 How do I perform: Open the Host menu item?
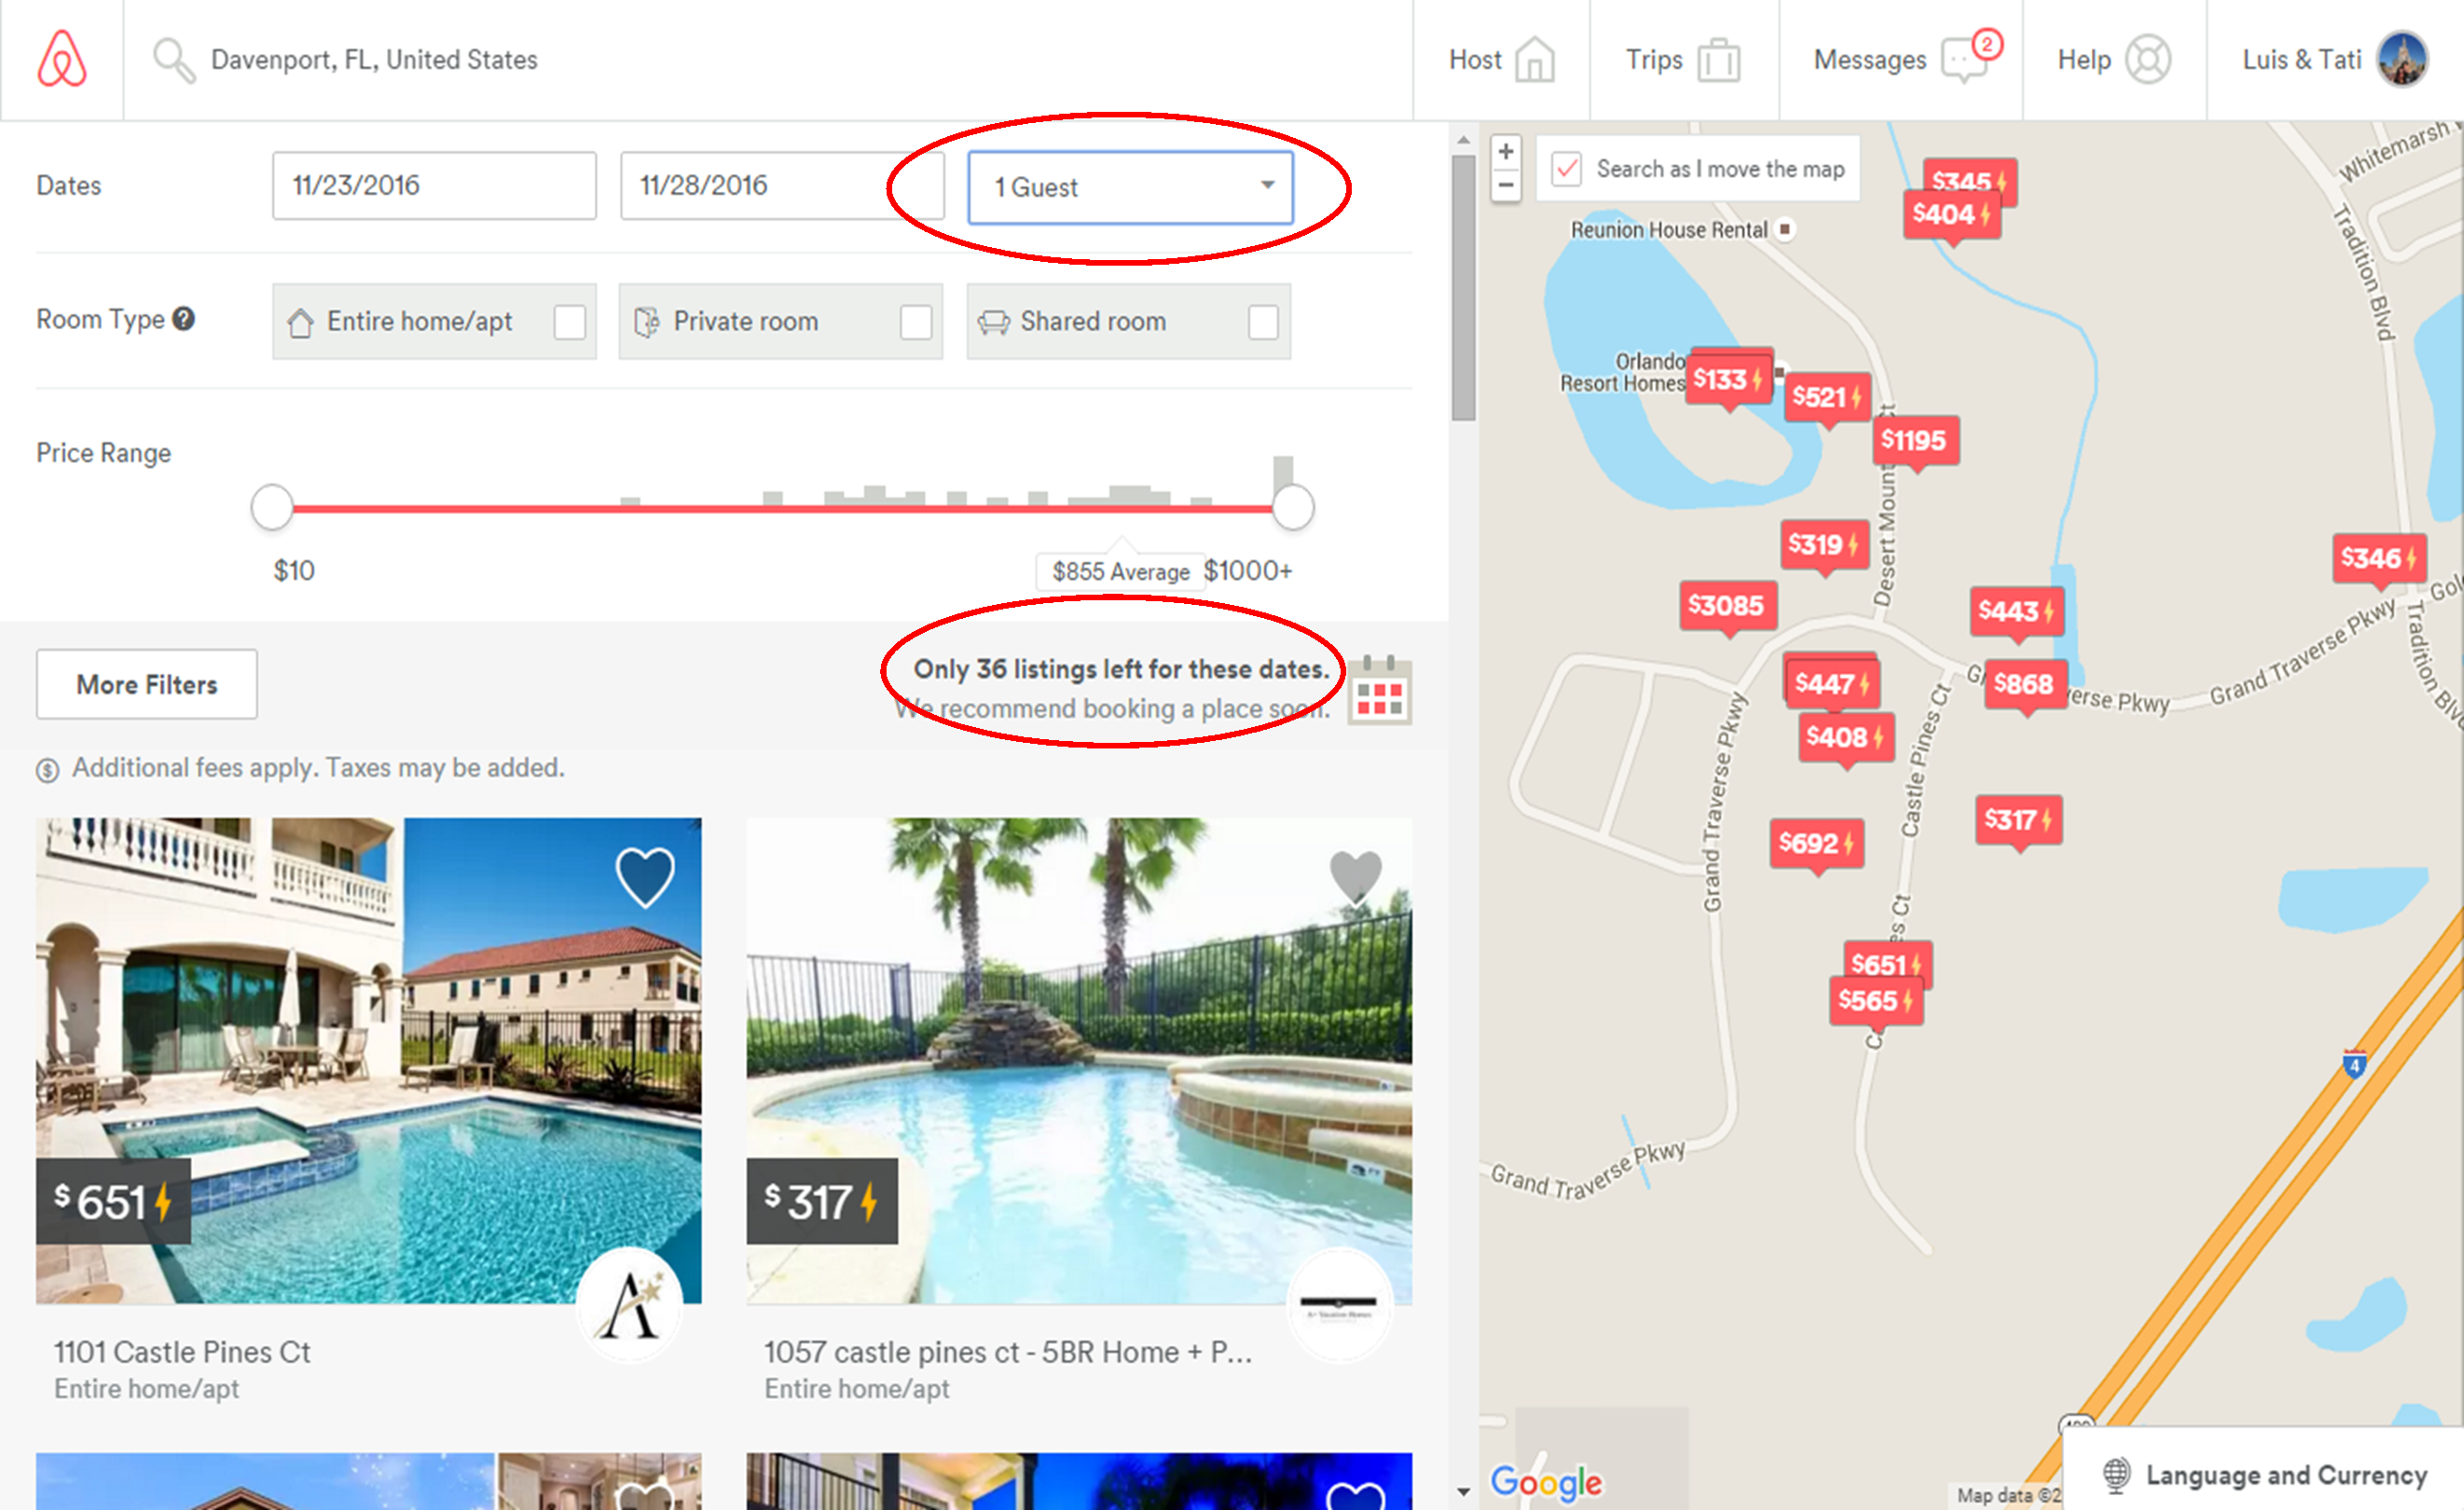1501,59
